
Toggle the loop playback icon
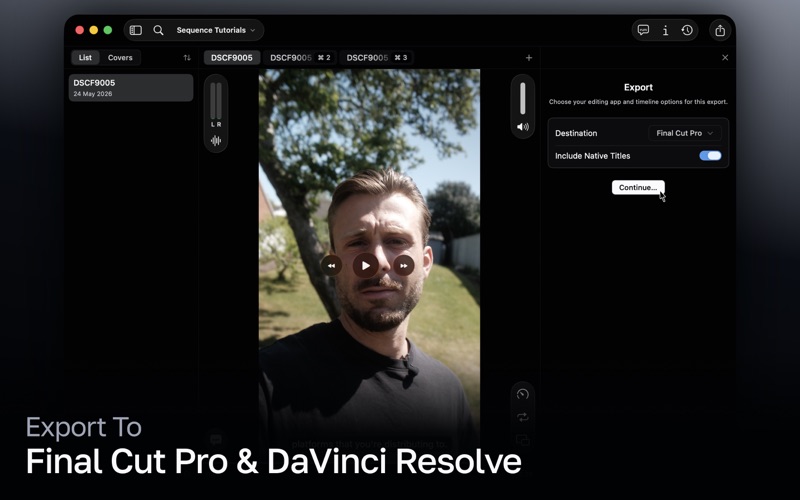[x=522, y=417]
